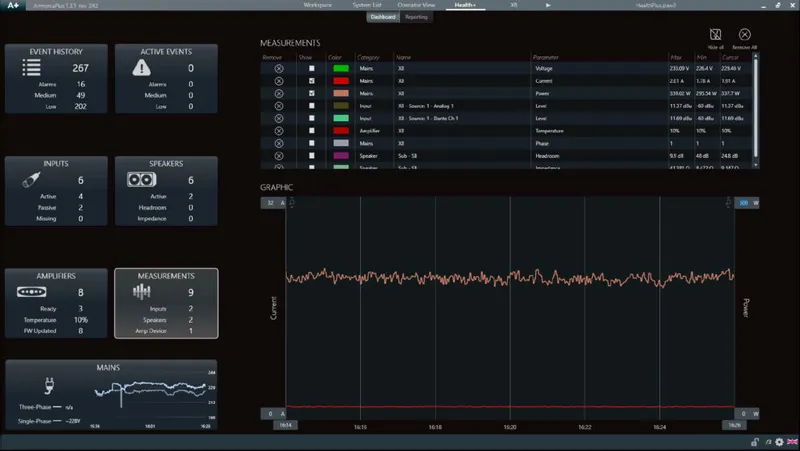
Task: Check Show box for Amplifier Temperature
Action: click(x=312, y=131)
